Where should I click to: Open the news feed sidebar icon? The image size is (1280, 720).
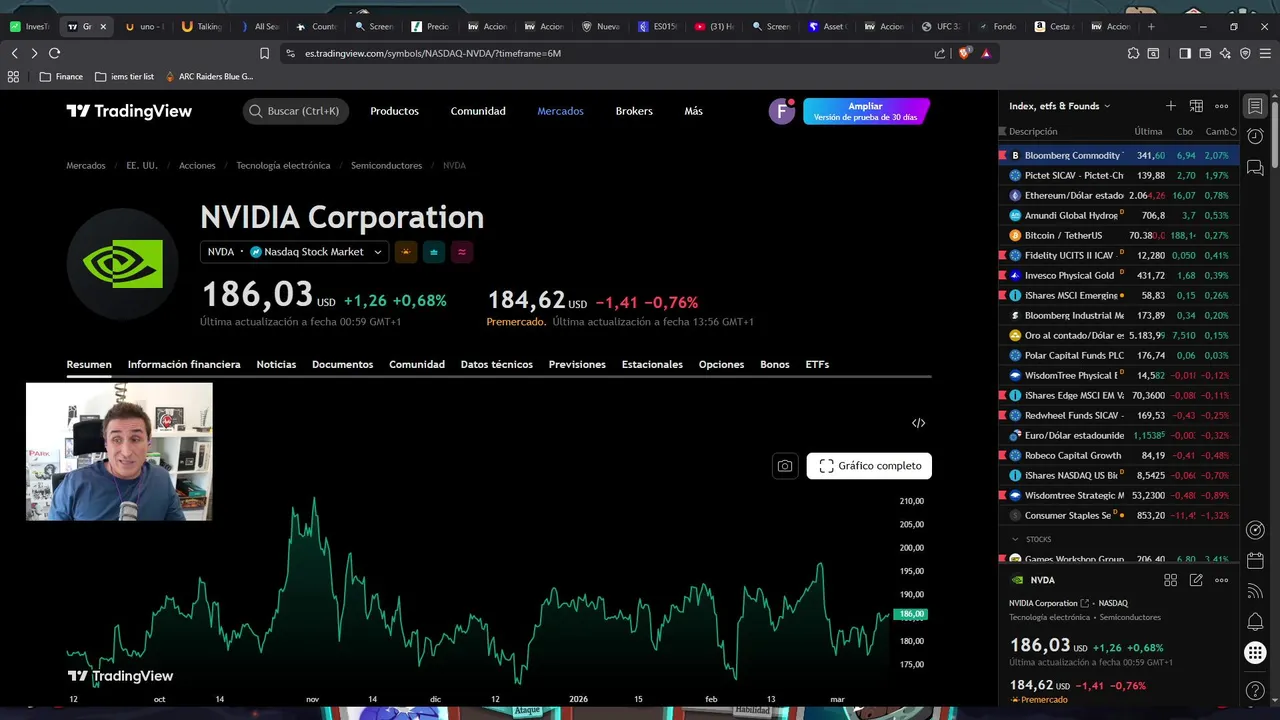coord(1255,592)
